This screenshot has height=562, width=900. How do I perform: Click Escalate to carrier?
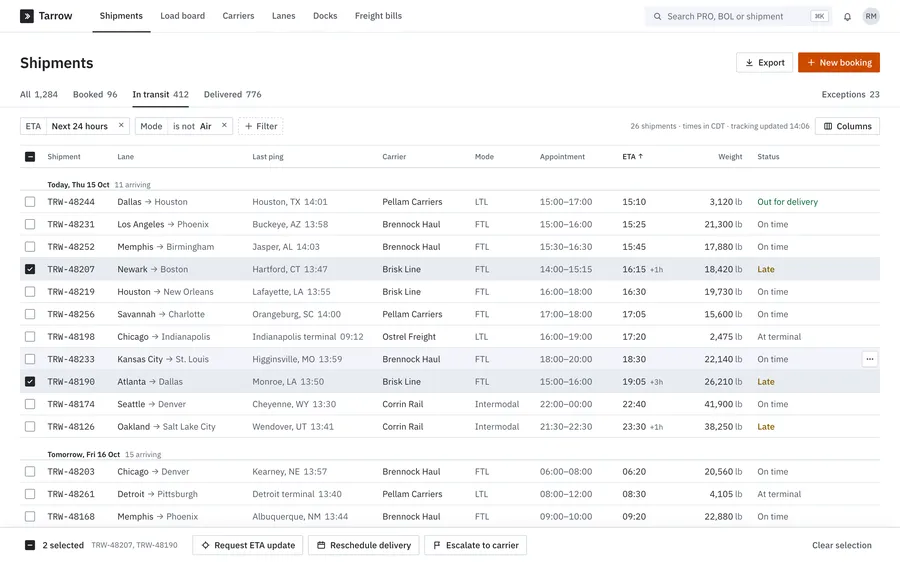pyautogui.click(x=476, y=545)
